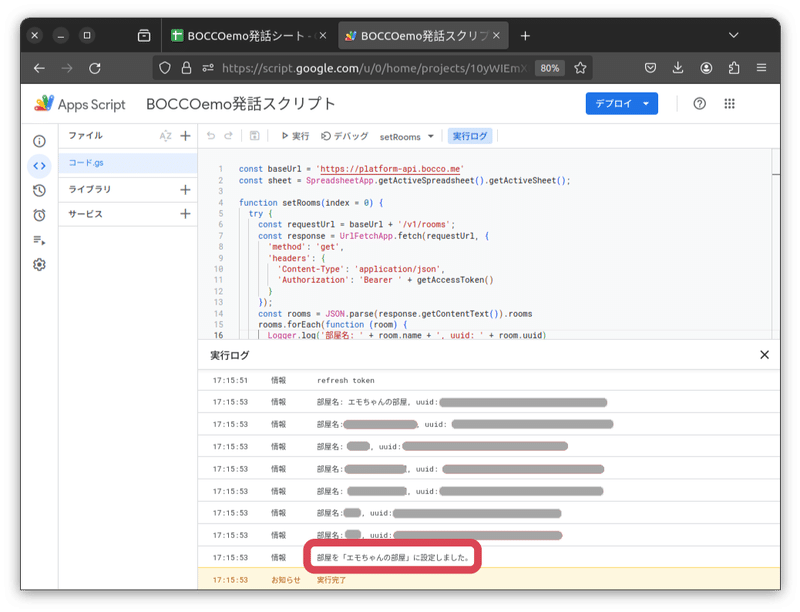800x612 pixels.
Task: Close the BOCCOemo発話シート browser tab
Action: pos(323,36)
